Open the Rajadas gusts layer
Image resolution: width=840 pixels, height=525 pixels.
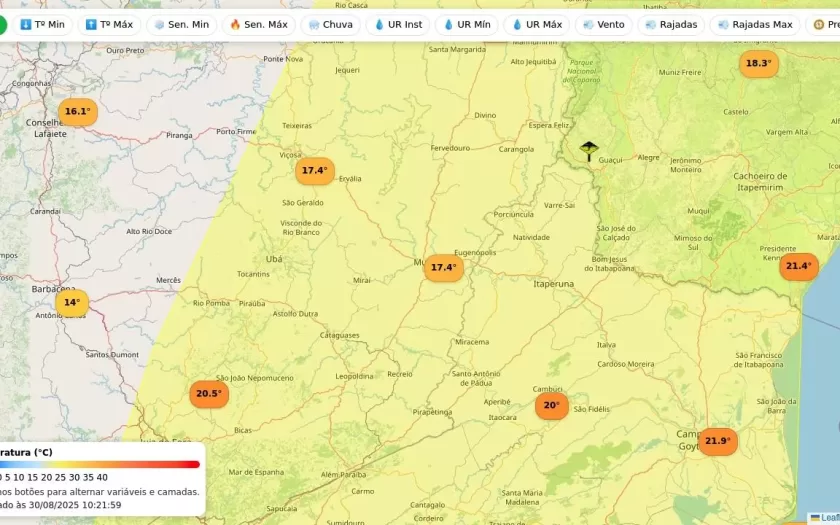pyautogui.click(x=671, y=24)
